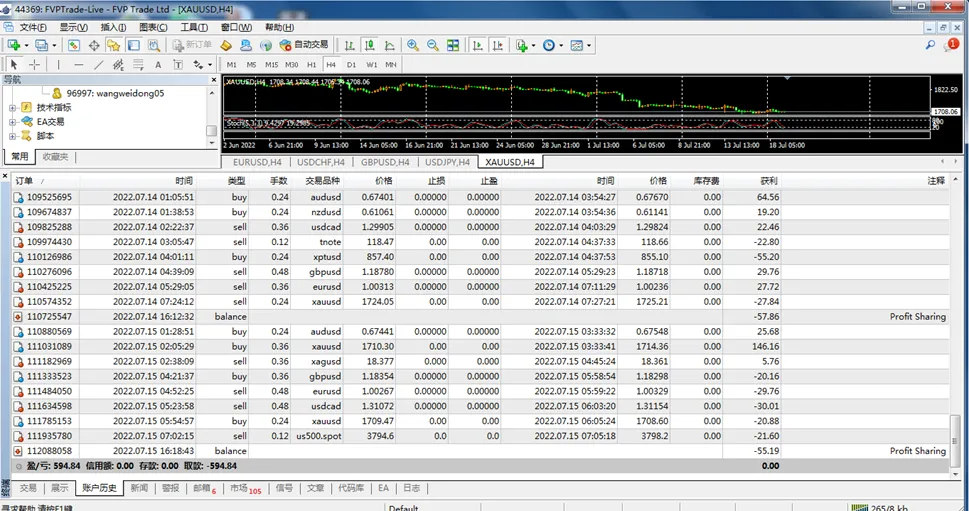Image resolution: width=969 pixels, height=511 pixels.
Task: Open search magnifier at top right
Action: (x=929, y=45)
